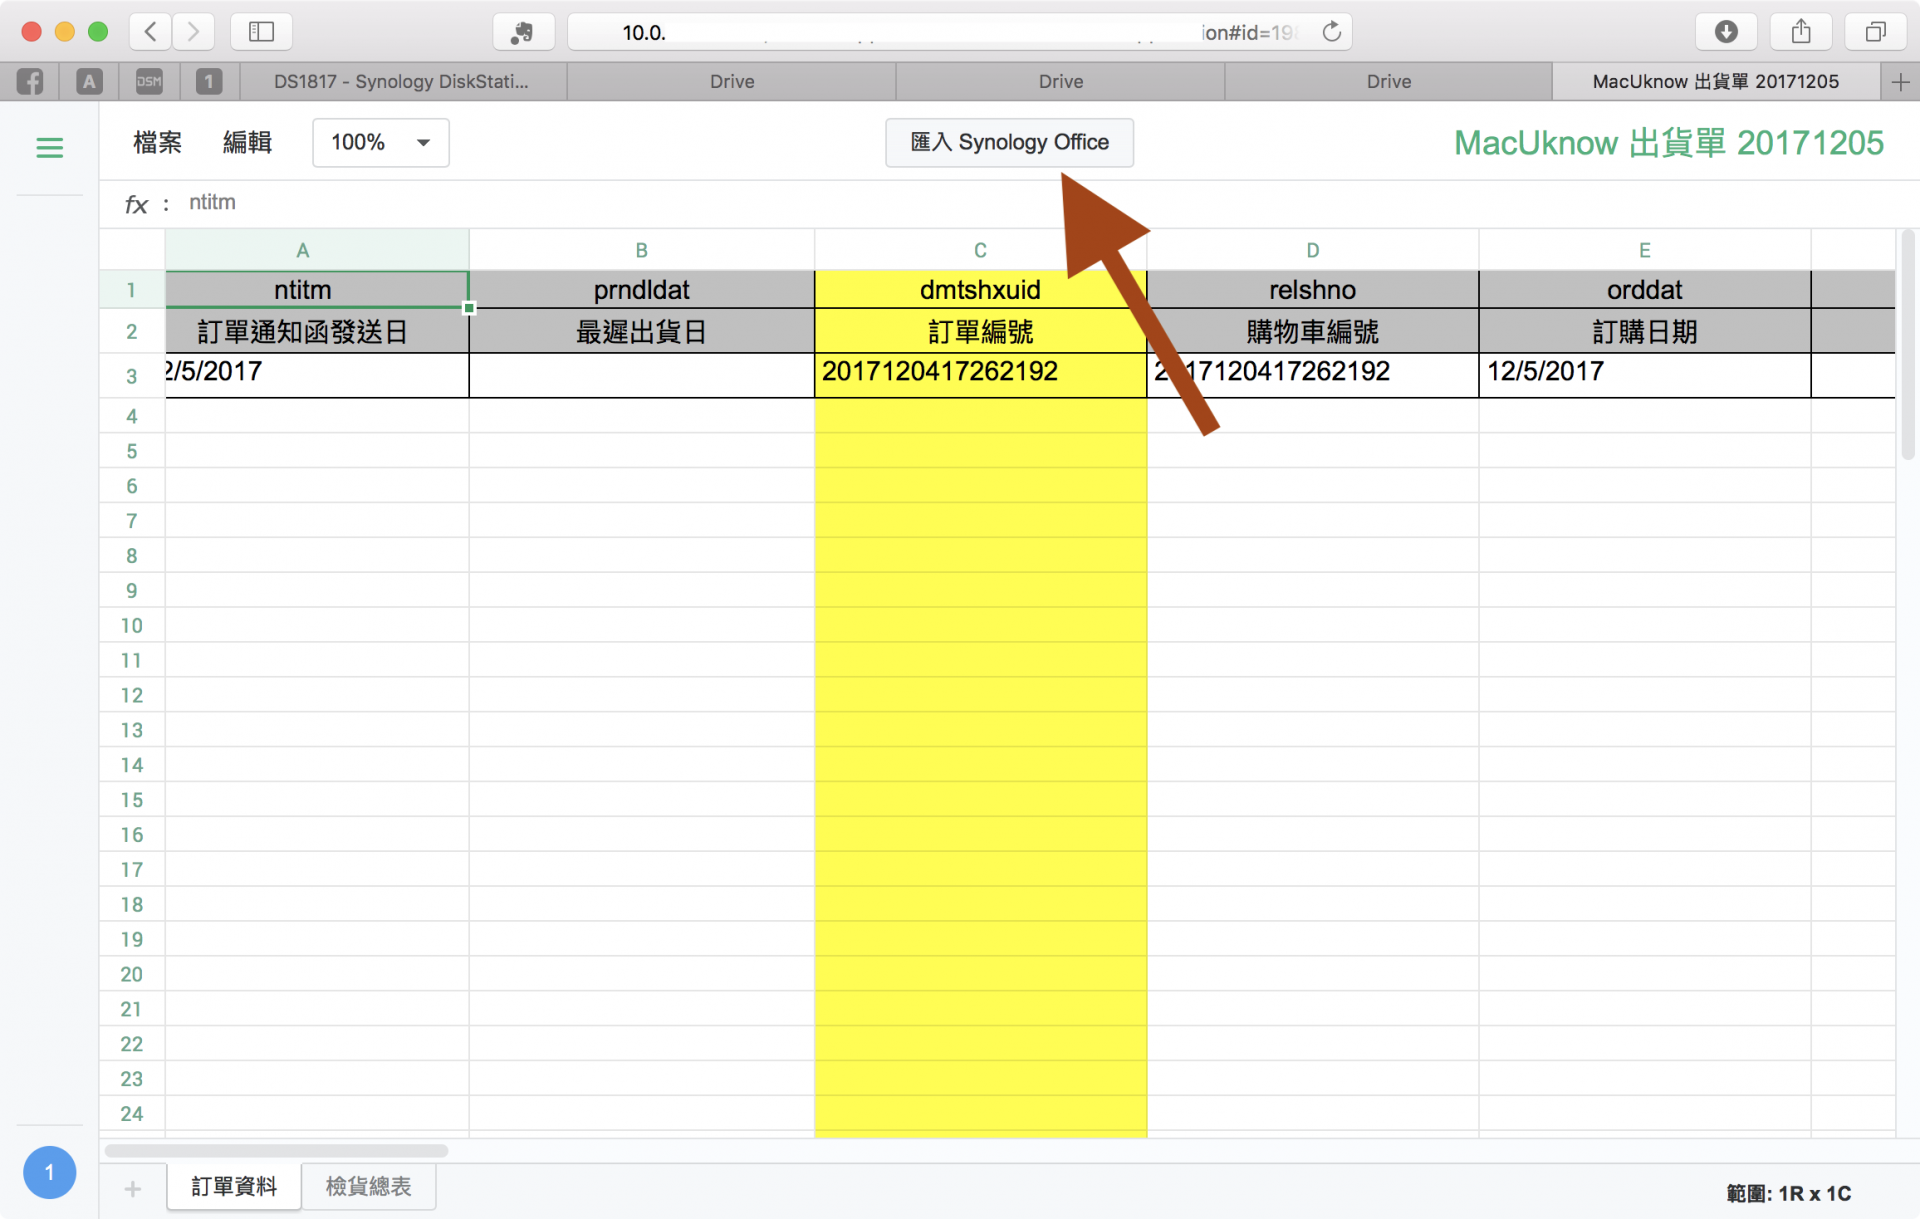Screen dimensions: 1920x1219
Task: Click the Safari forward arrow
Action: pyautogui.click(x=193, y=32)
